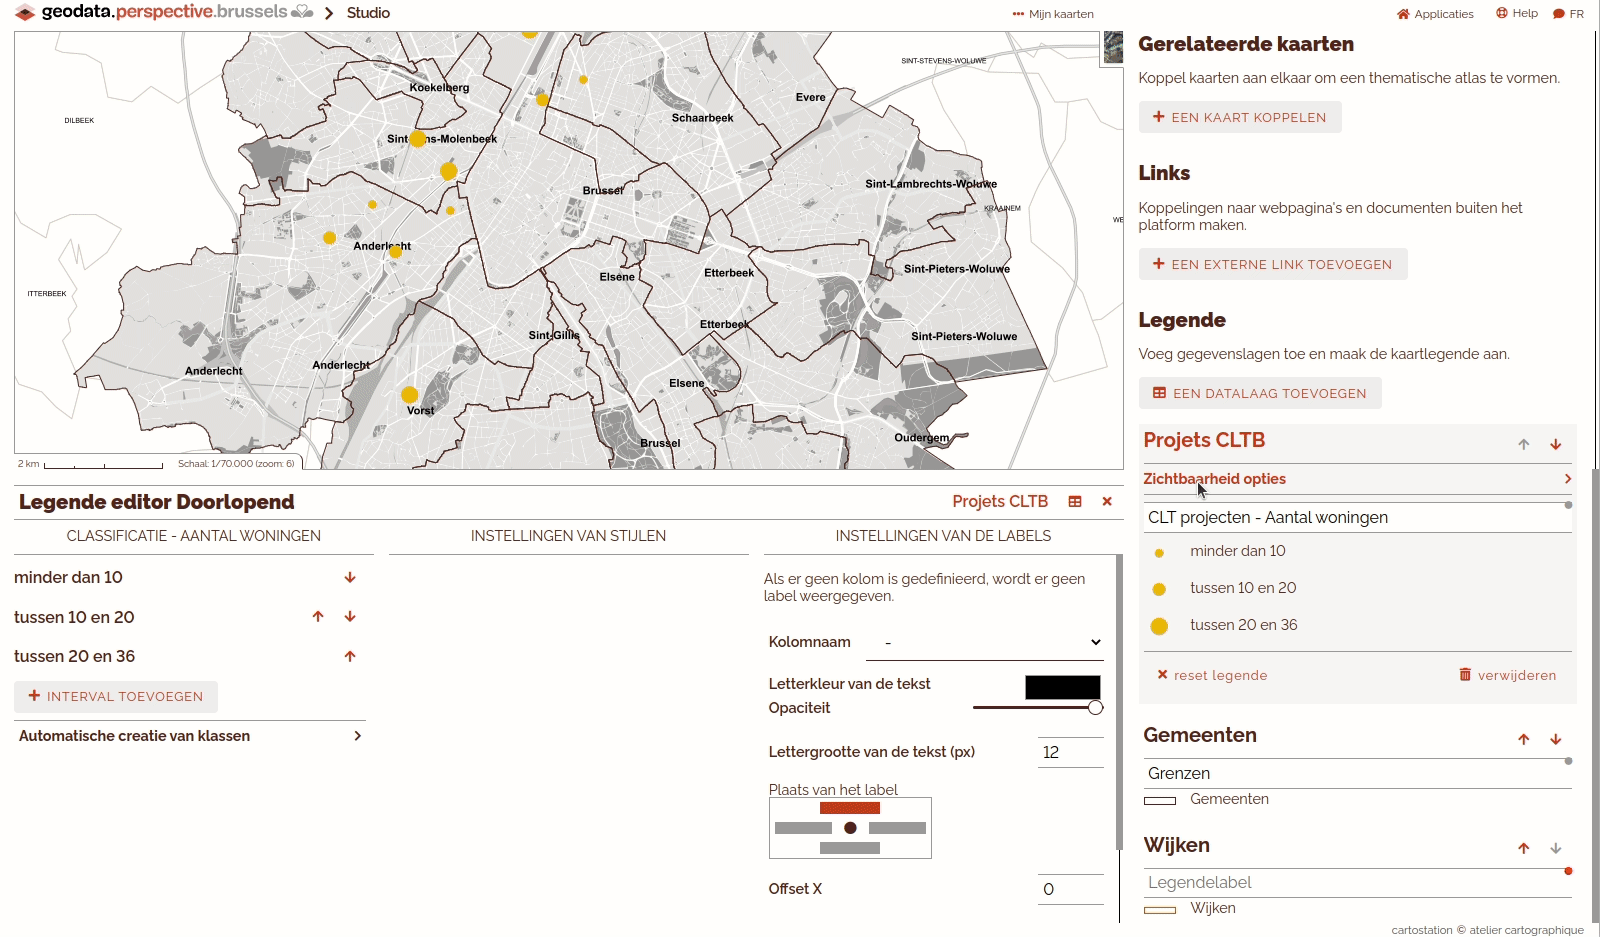Click the black Letterkleur van de tekst swatch
Image resolution: width=1600 pixels, height=937 pixels.
point(1062,687)
